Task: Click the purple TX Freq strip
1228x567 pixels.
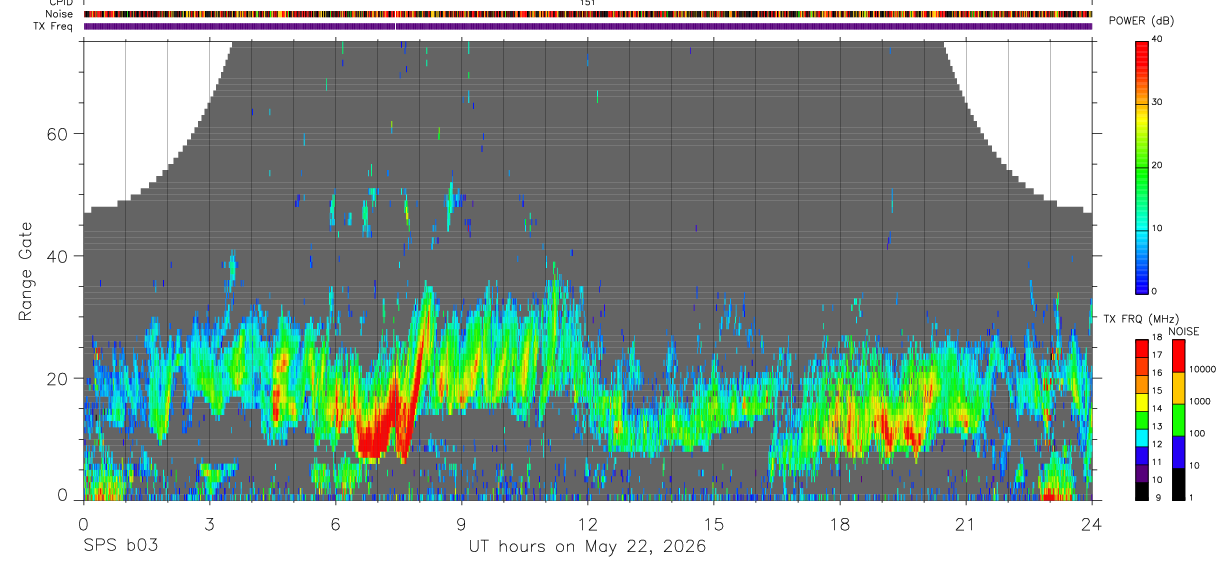Action: 588,26
